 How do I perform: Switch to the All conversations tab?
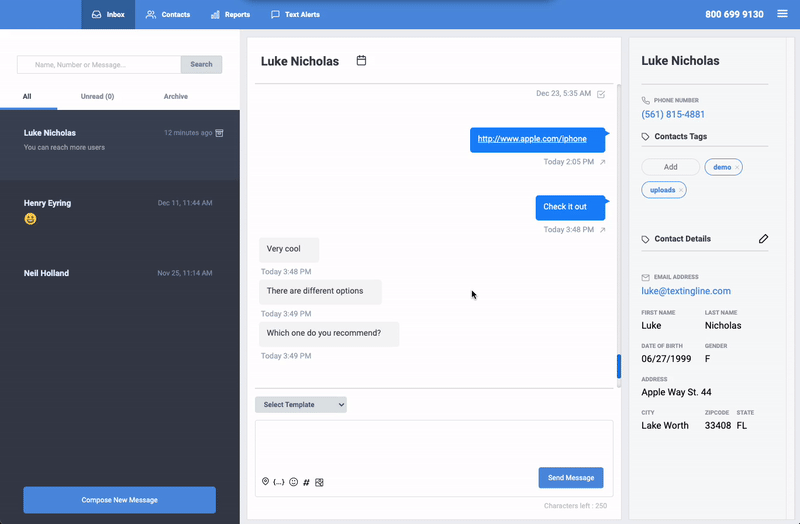pyautogui.click(x=27, y=96)
